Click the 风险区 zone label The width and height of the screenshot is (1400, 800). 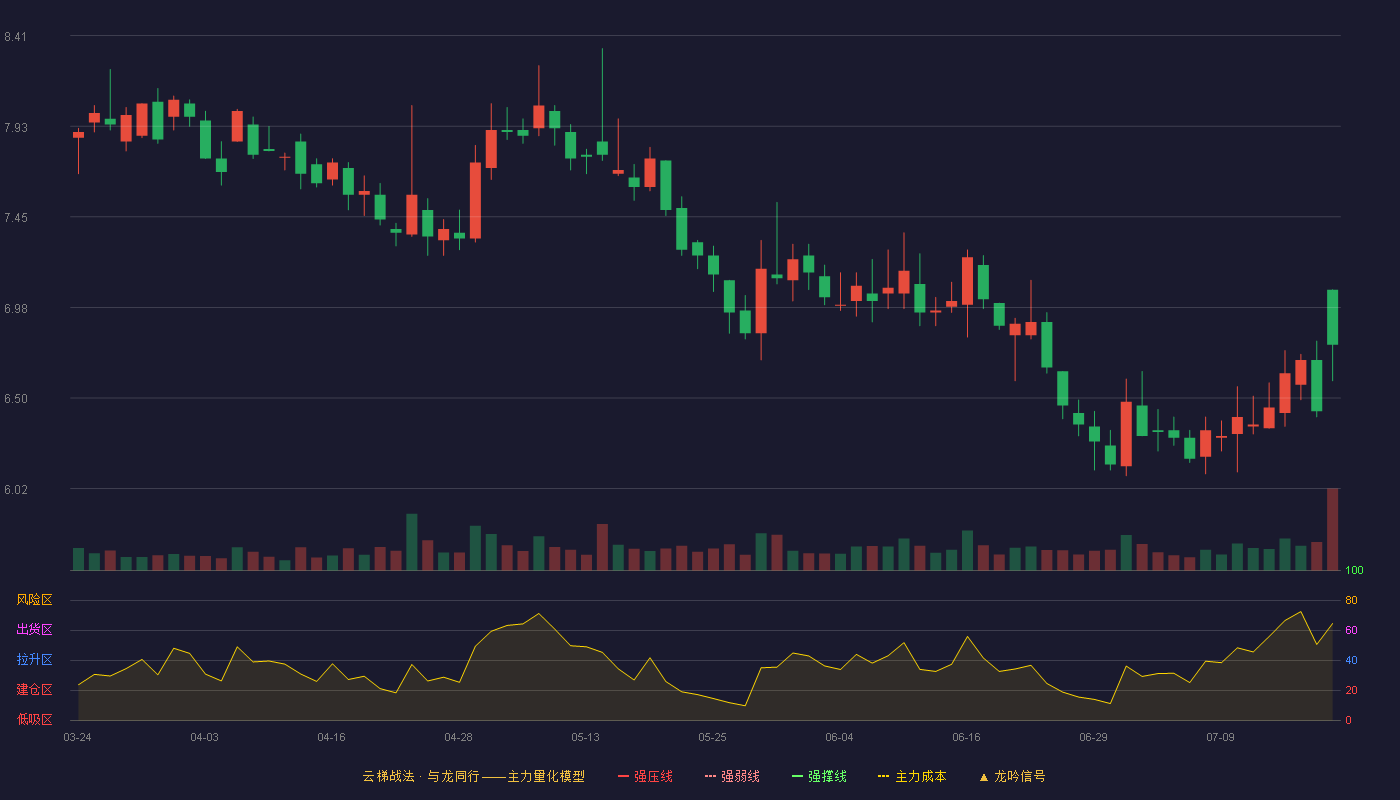pyautogui.click(x=34, y=600)
